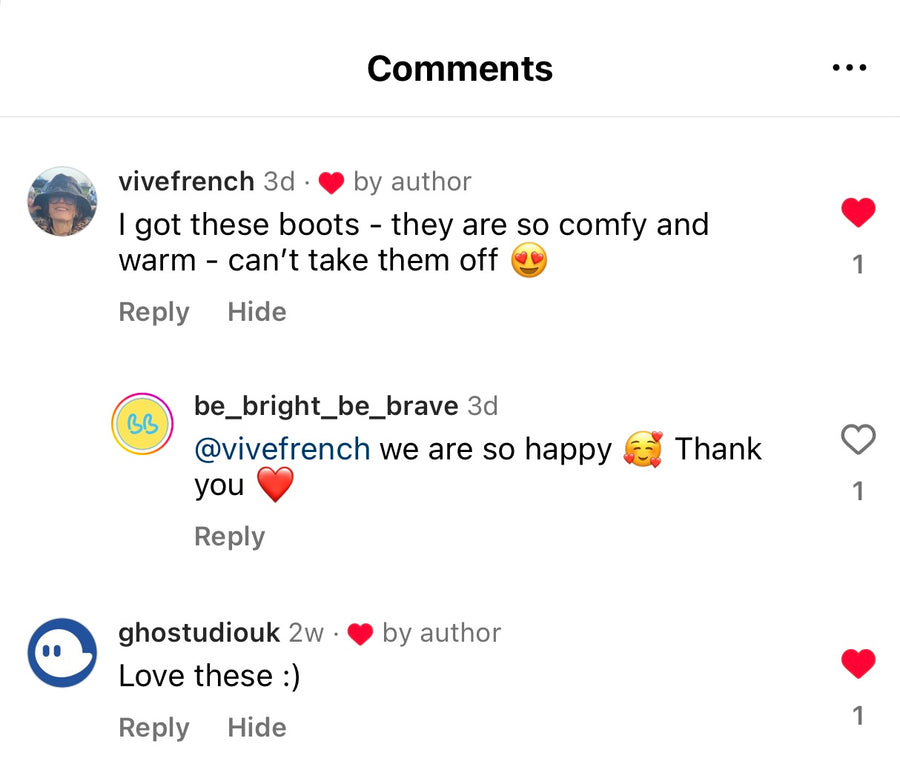
Task: Open vivefrench's profile picture
Action: [62, 201]
